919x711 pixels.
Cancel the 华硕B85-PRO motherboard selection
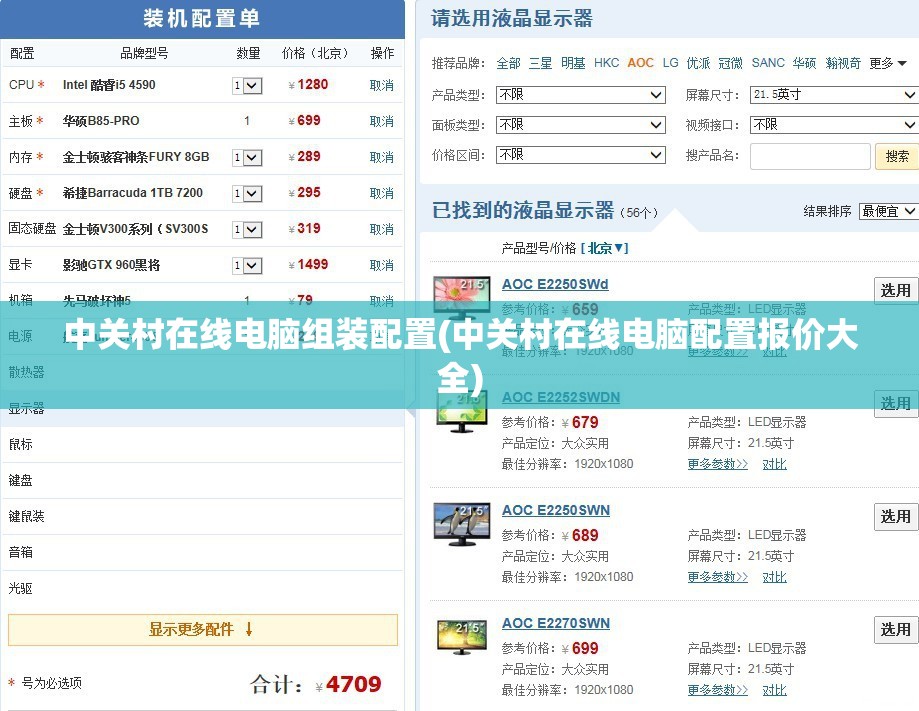(x=382, y=121)
